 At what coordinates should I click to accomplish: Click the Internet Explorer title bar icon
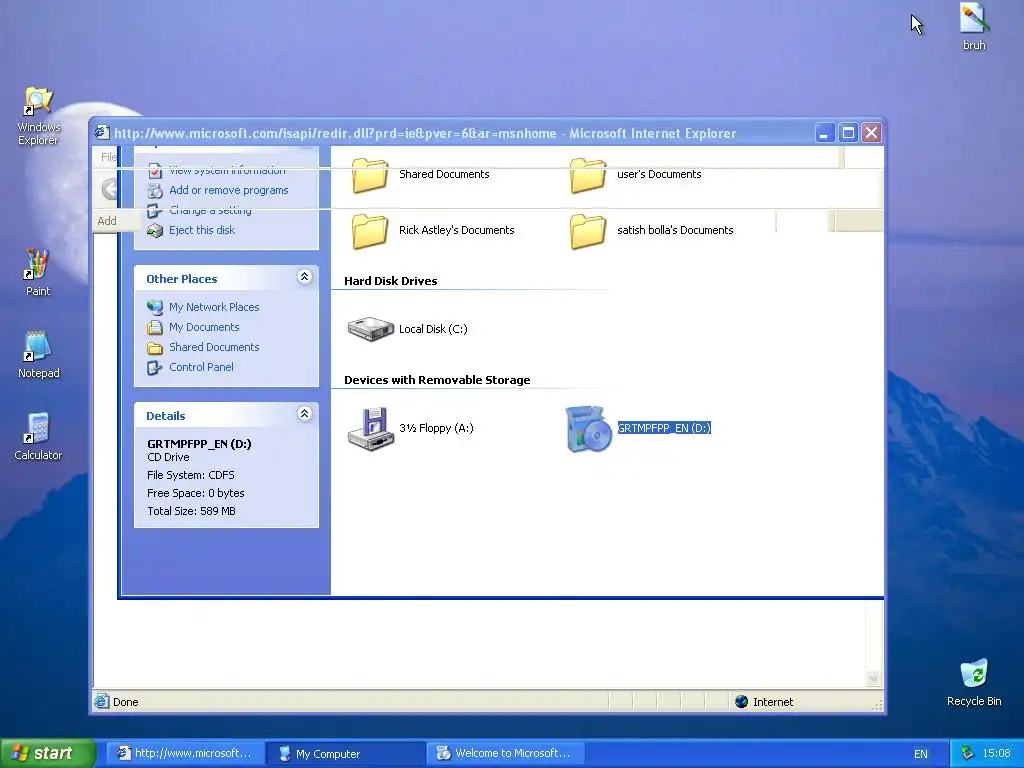[x=102, y=133]
